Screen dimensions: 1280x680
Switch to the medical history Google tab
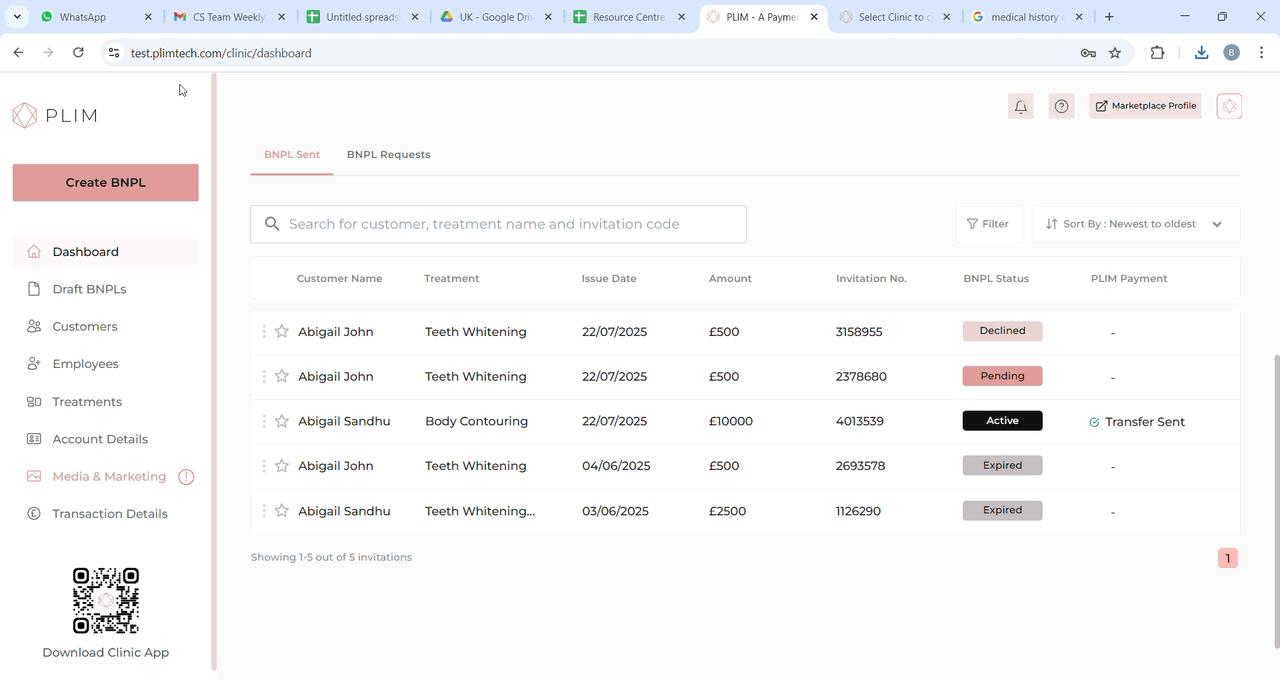(1027, 17)
